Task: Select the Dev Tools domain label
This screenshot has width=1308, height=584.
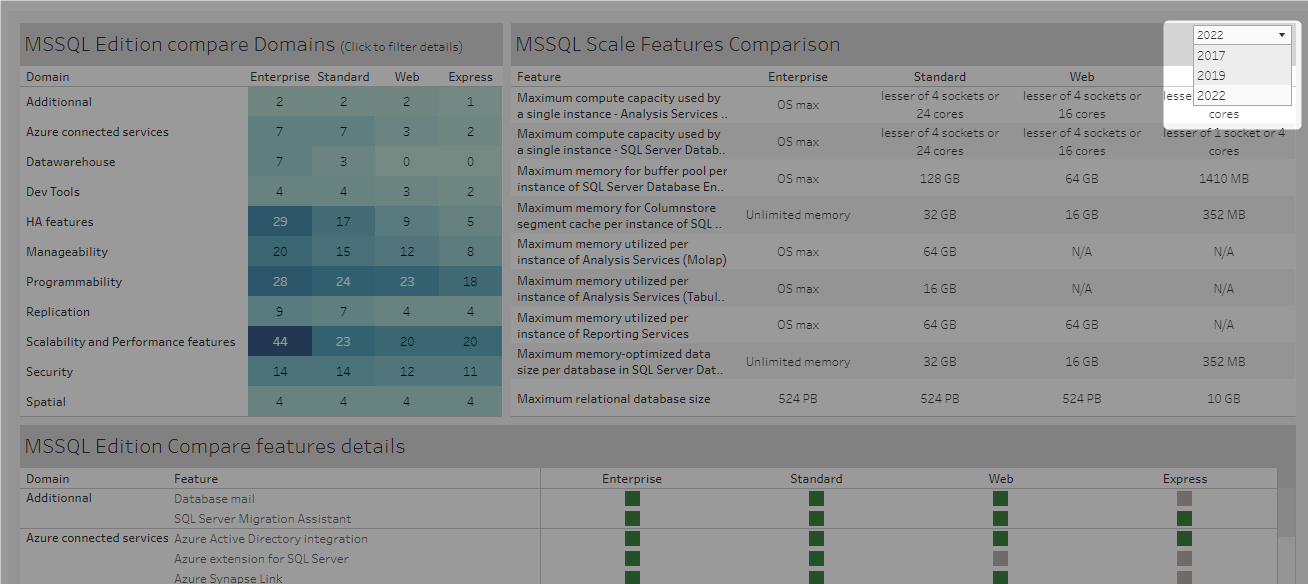Action: 53,192
